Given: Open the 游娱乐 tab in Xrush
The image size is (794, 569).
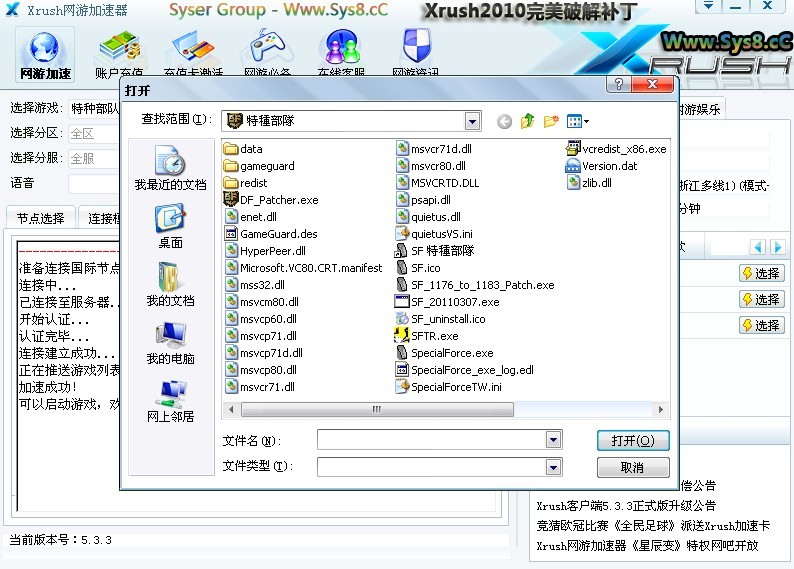Looking at the screenshot, I should [701, 109].
